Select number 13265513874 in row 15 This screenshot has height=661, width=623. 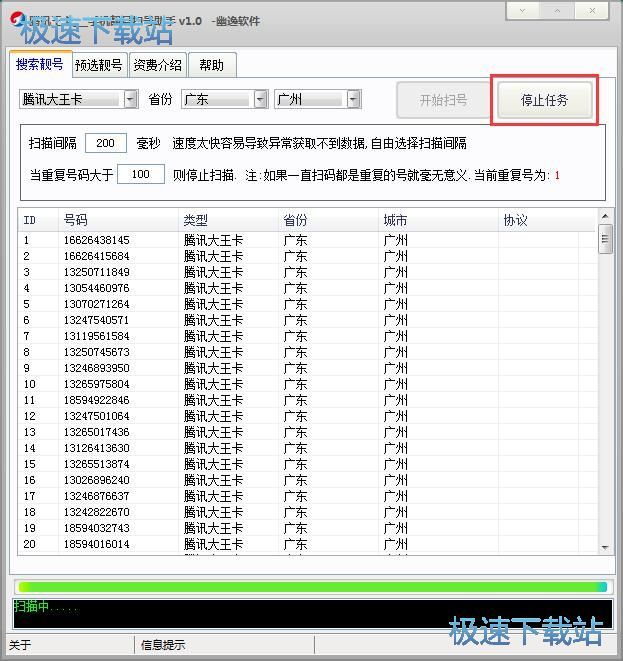click(x=97, y=464)
